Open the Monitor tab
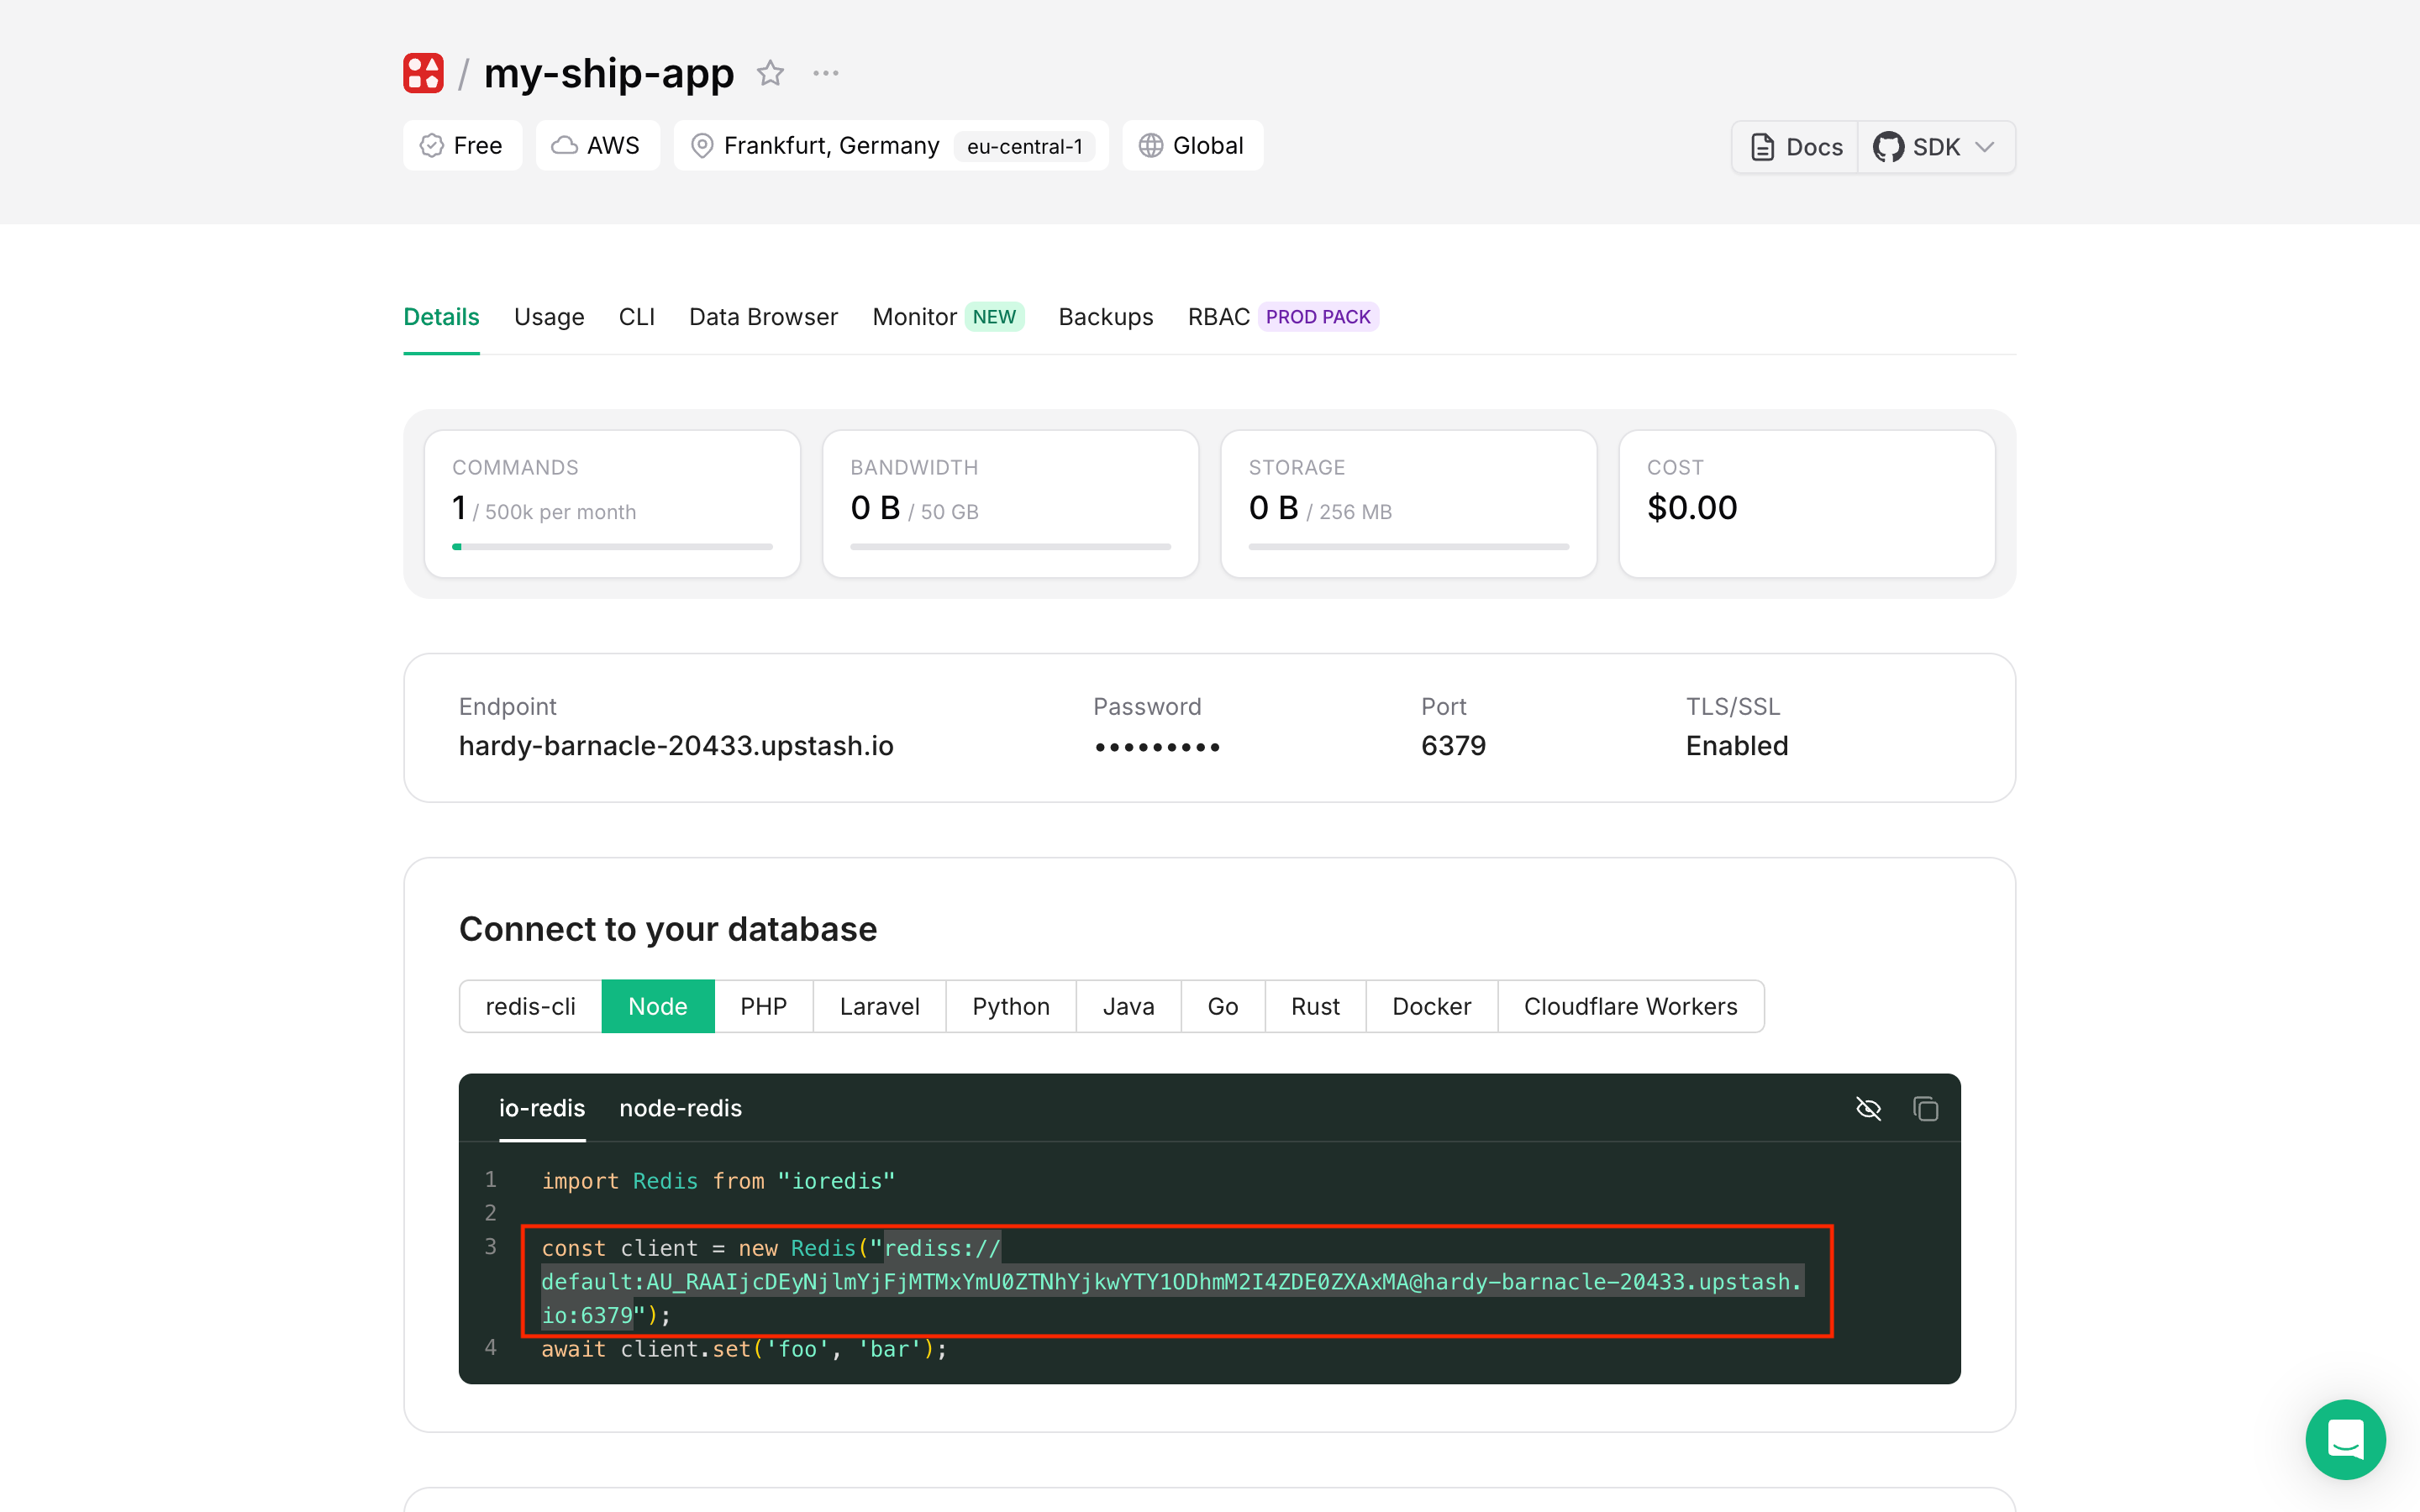This screenshot has width=2420, height=1512. pyautogui.click(x=913, y=316)
